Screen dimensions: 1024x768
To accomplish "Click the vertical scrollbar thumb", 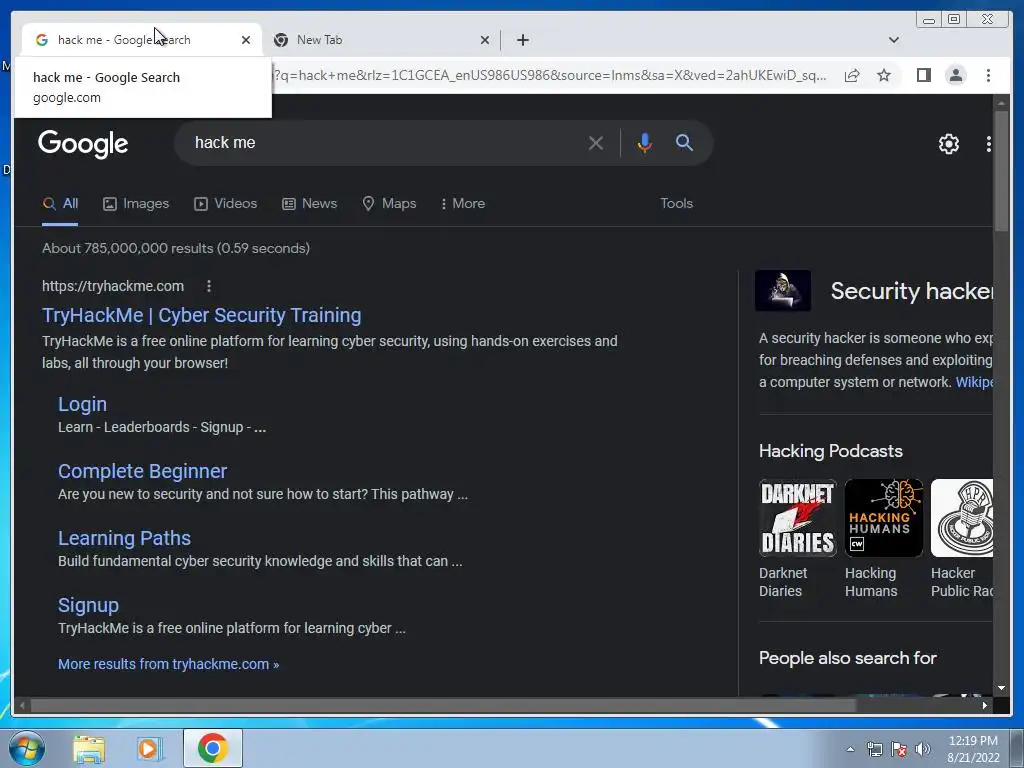I will pyautogui.click(x=1001, y=171).
